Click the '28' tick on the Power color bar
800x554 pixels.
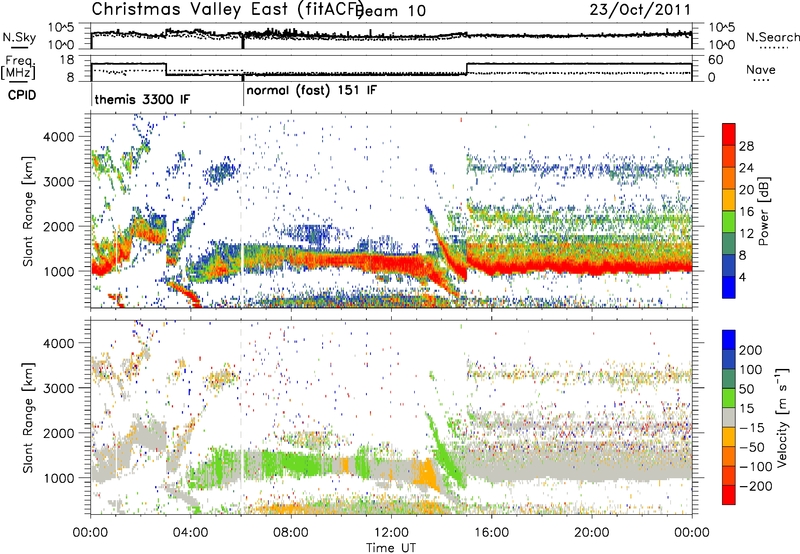[x=746, y=146]
